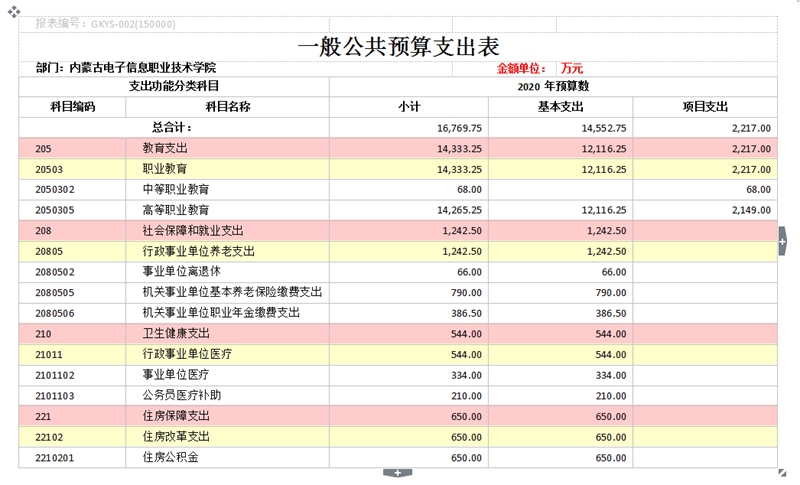Select the 科目编码 column header

[72, 106]
